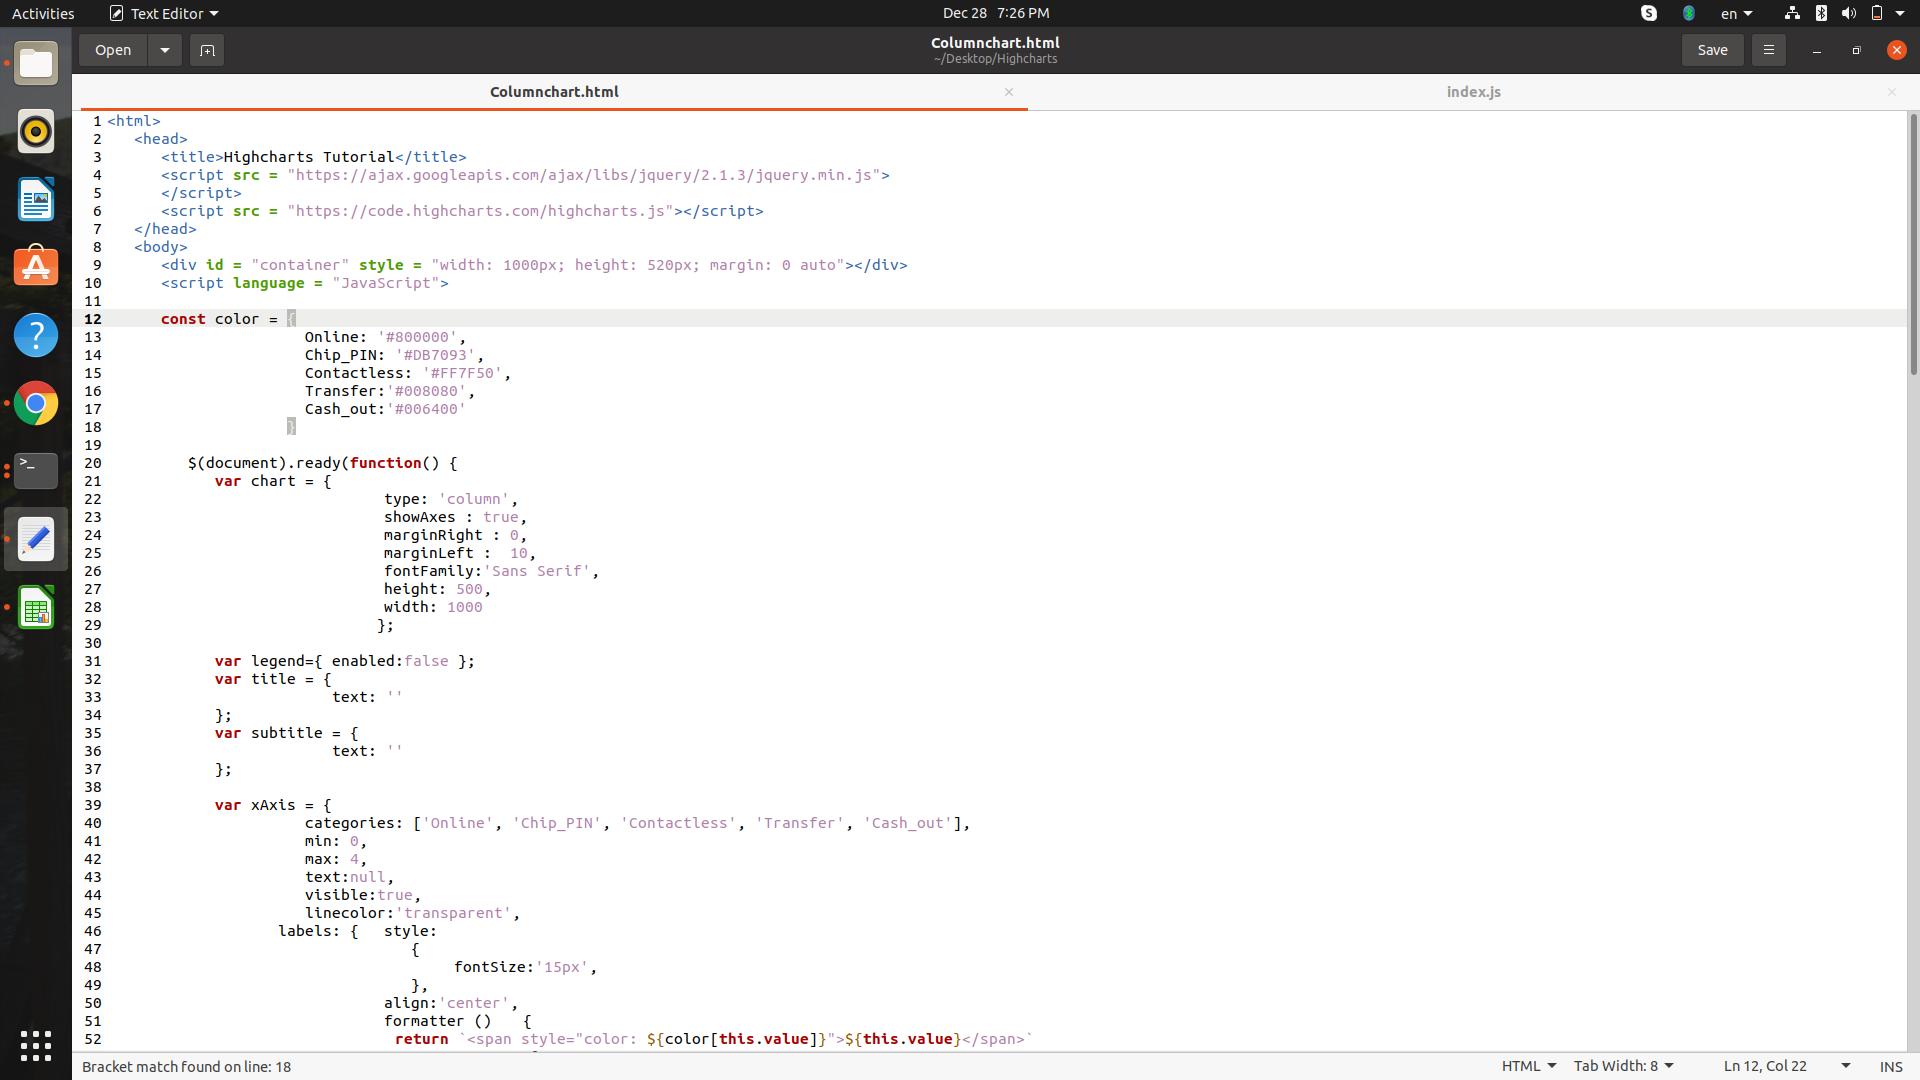Click the jquery.min.js URL string
This screenshot has height=1080, width=1920.
point(584,175)
